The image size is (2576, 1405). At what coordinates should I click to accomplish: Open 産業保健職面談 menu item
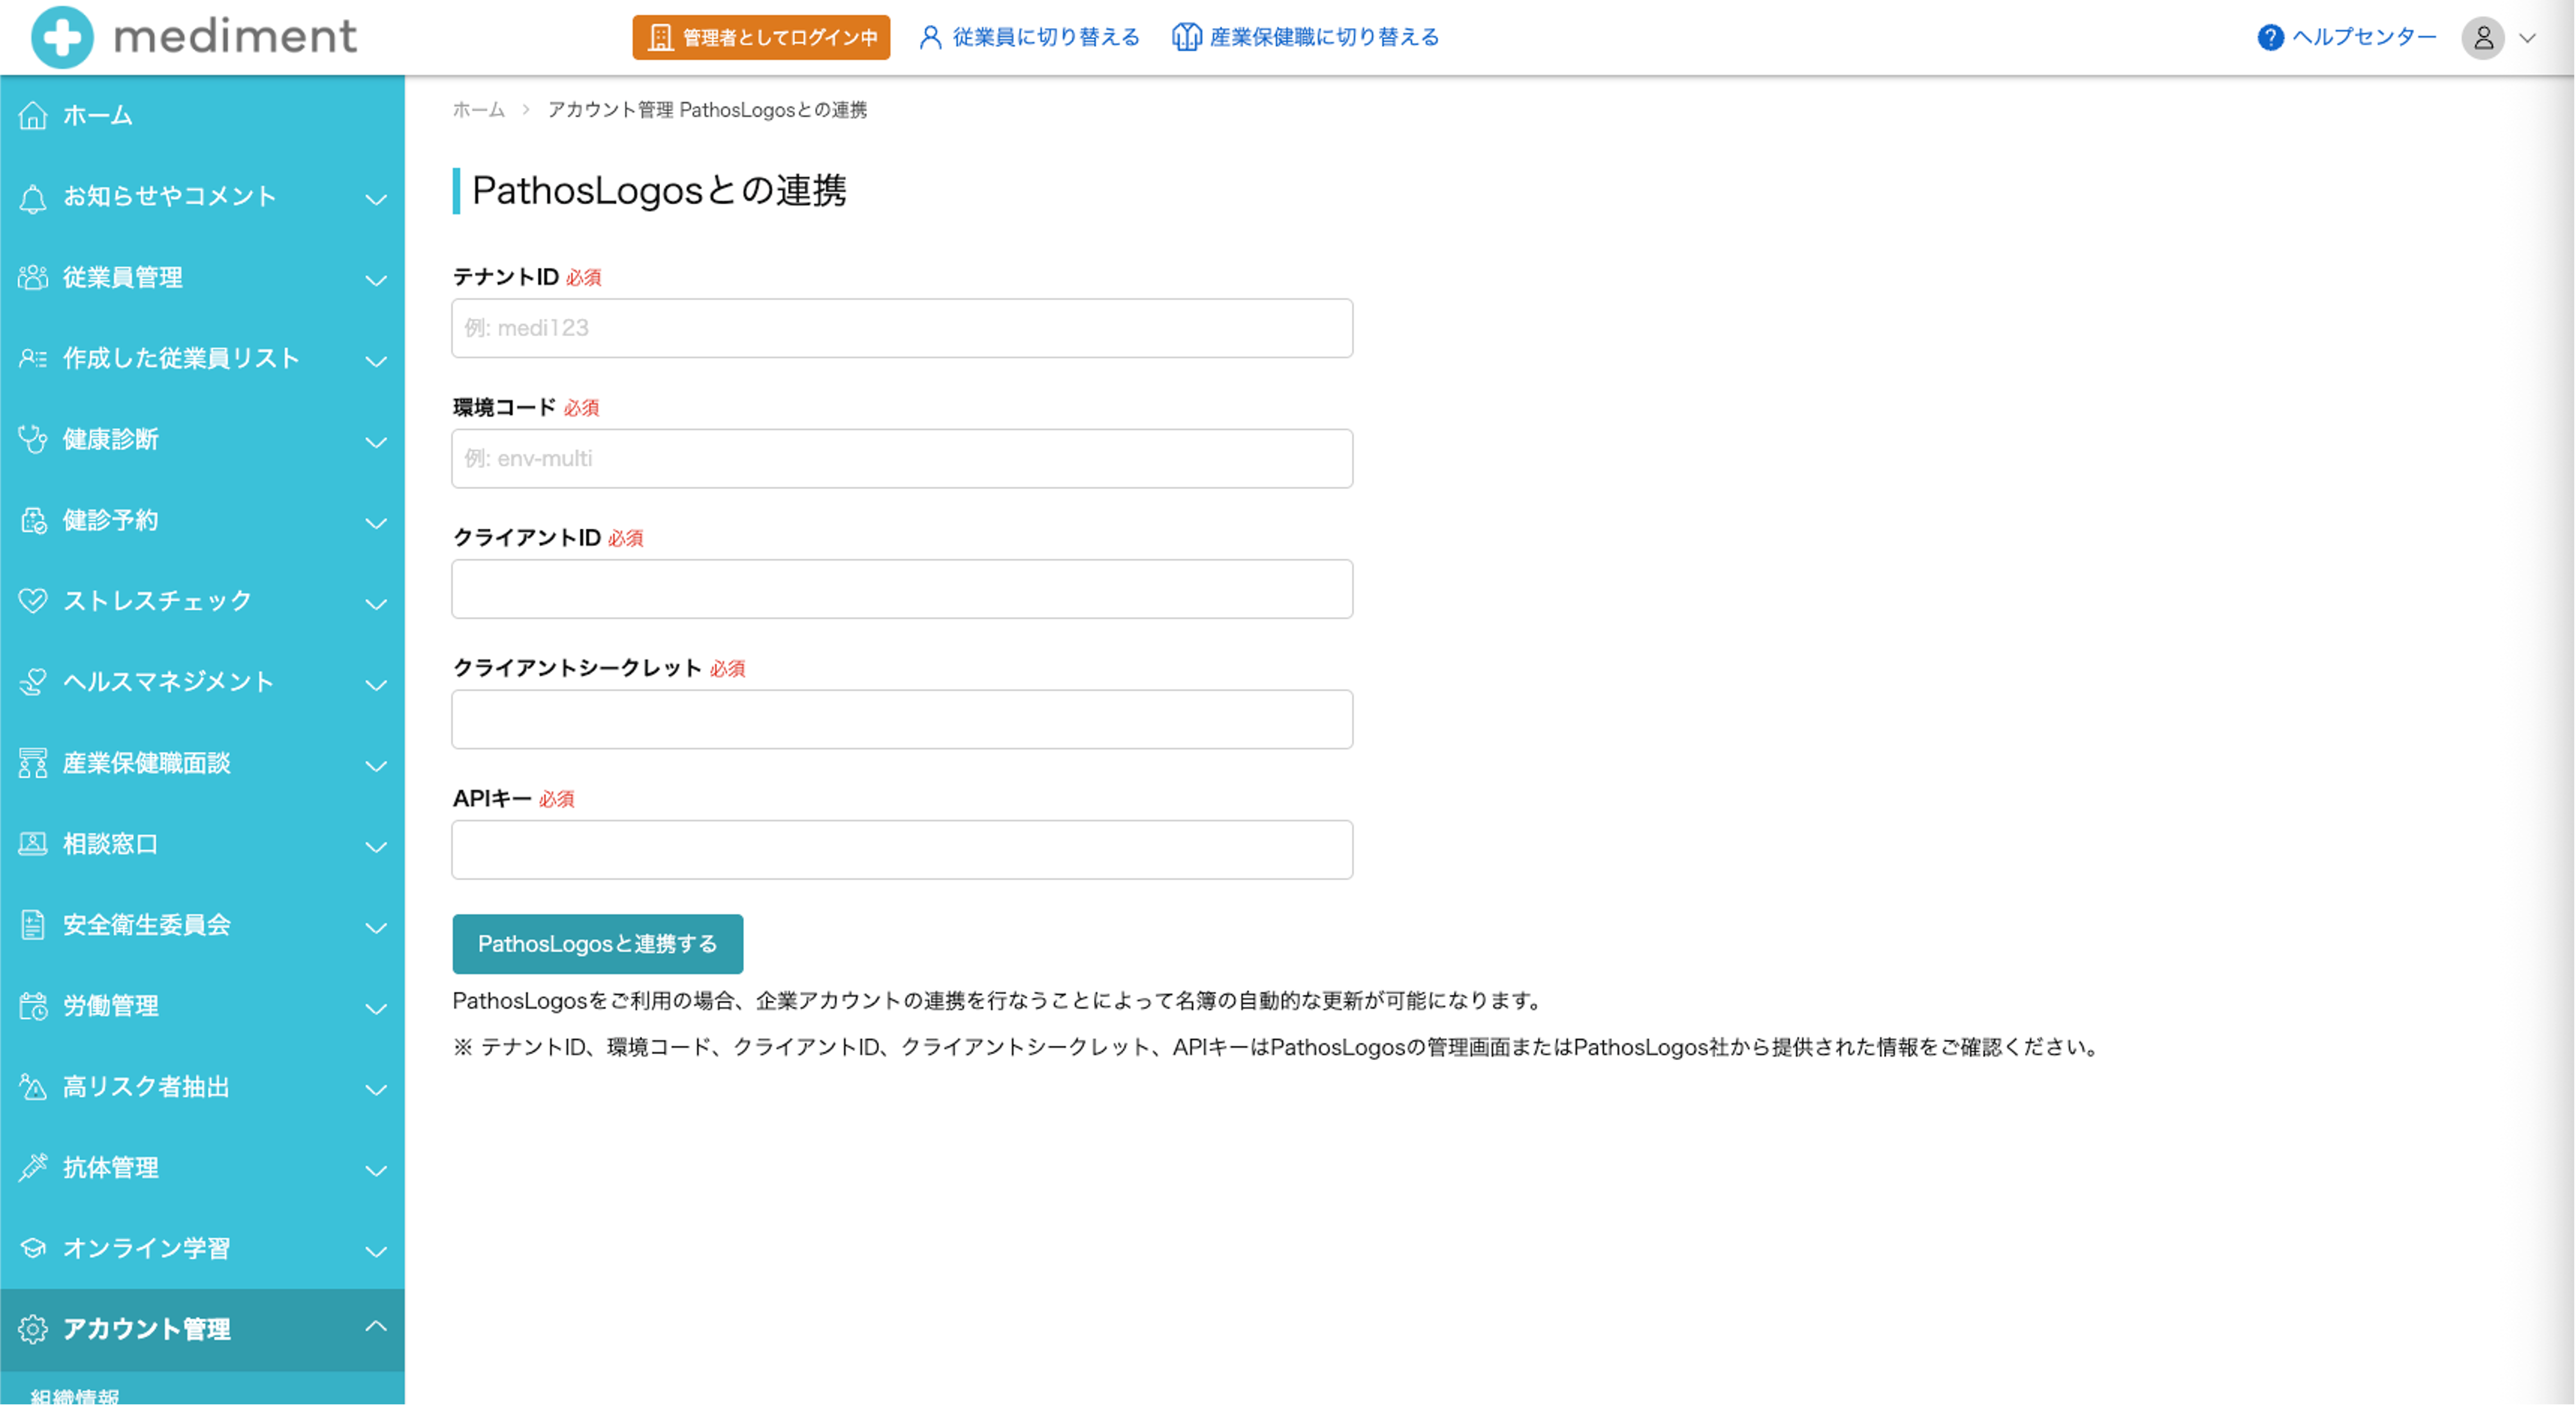click(x=147, y=763)
